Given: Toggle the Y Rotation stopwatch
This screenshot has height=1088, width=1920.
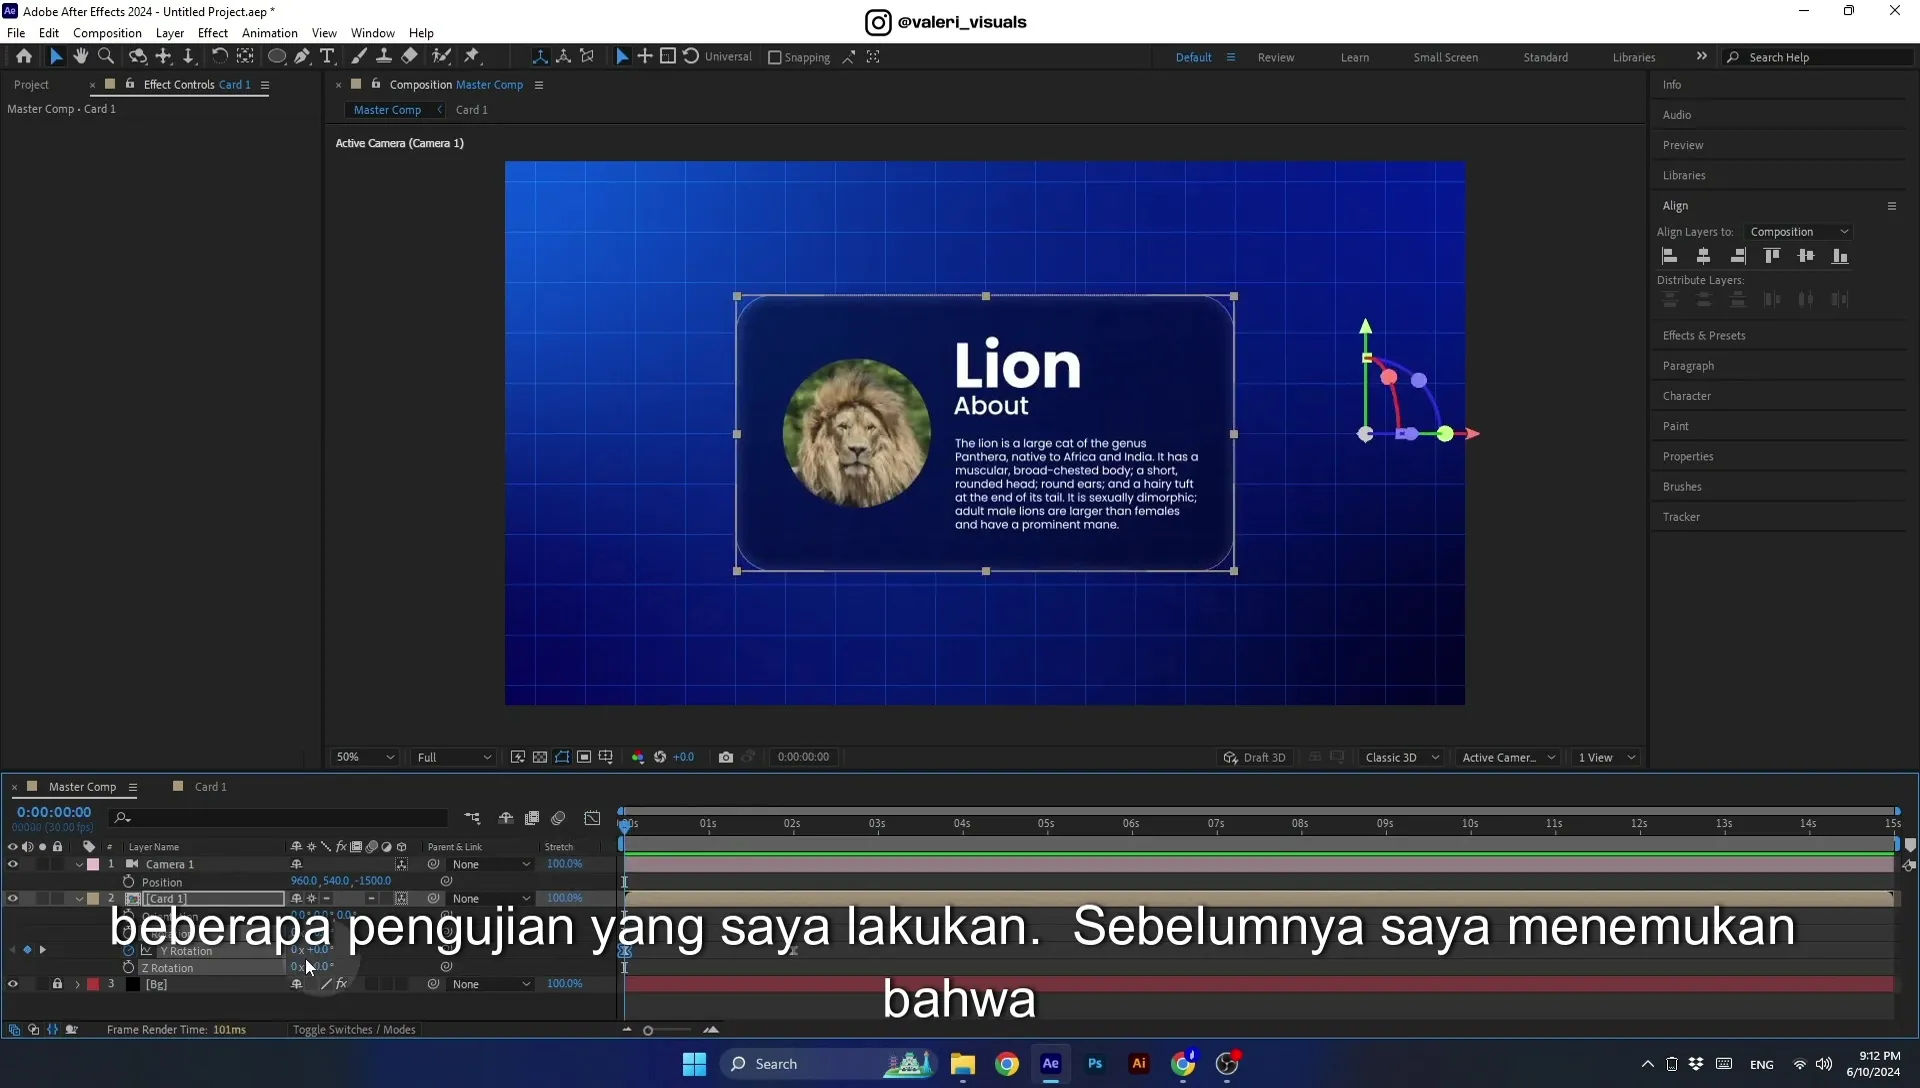Looking at the screenshot, I should coord(128,951).
